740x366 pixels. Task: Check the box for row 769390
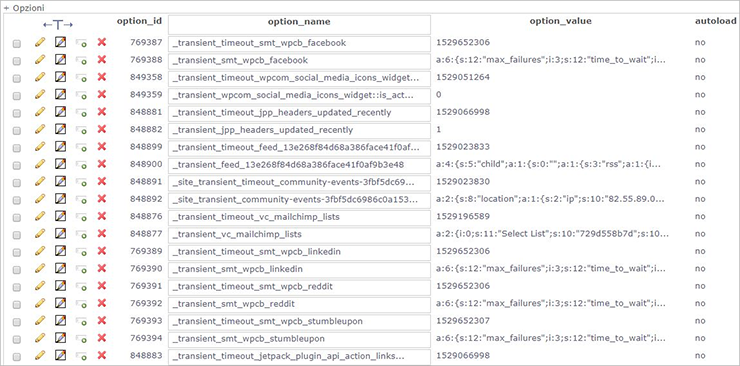pos(17,270)
